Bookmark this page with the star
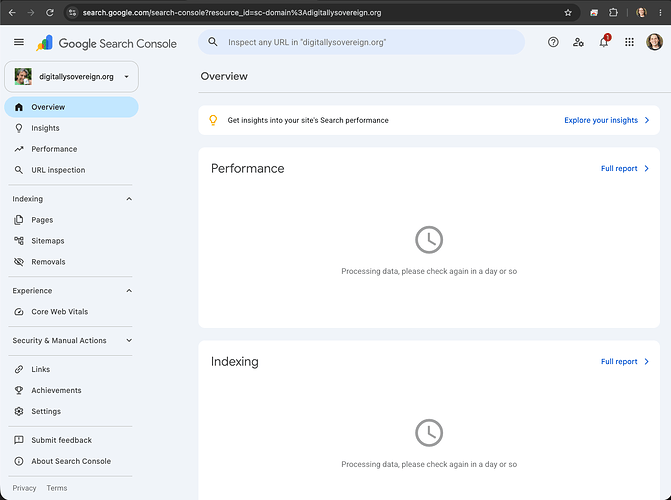This screenshot has height=500, width=671. [x=568, y=12]
